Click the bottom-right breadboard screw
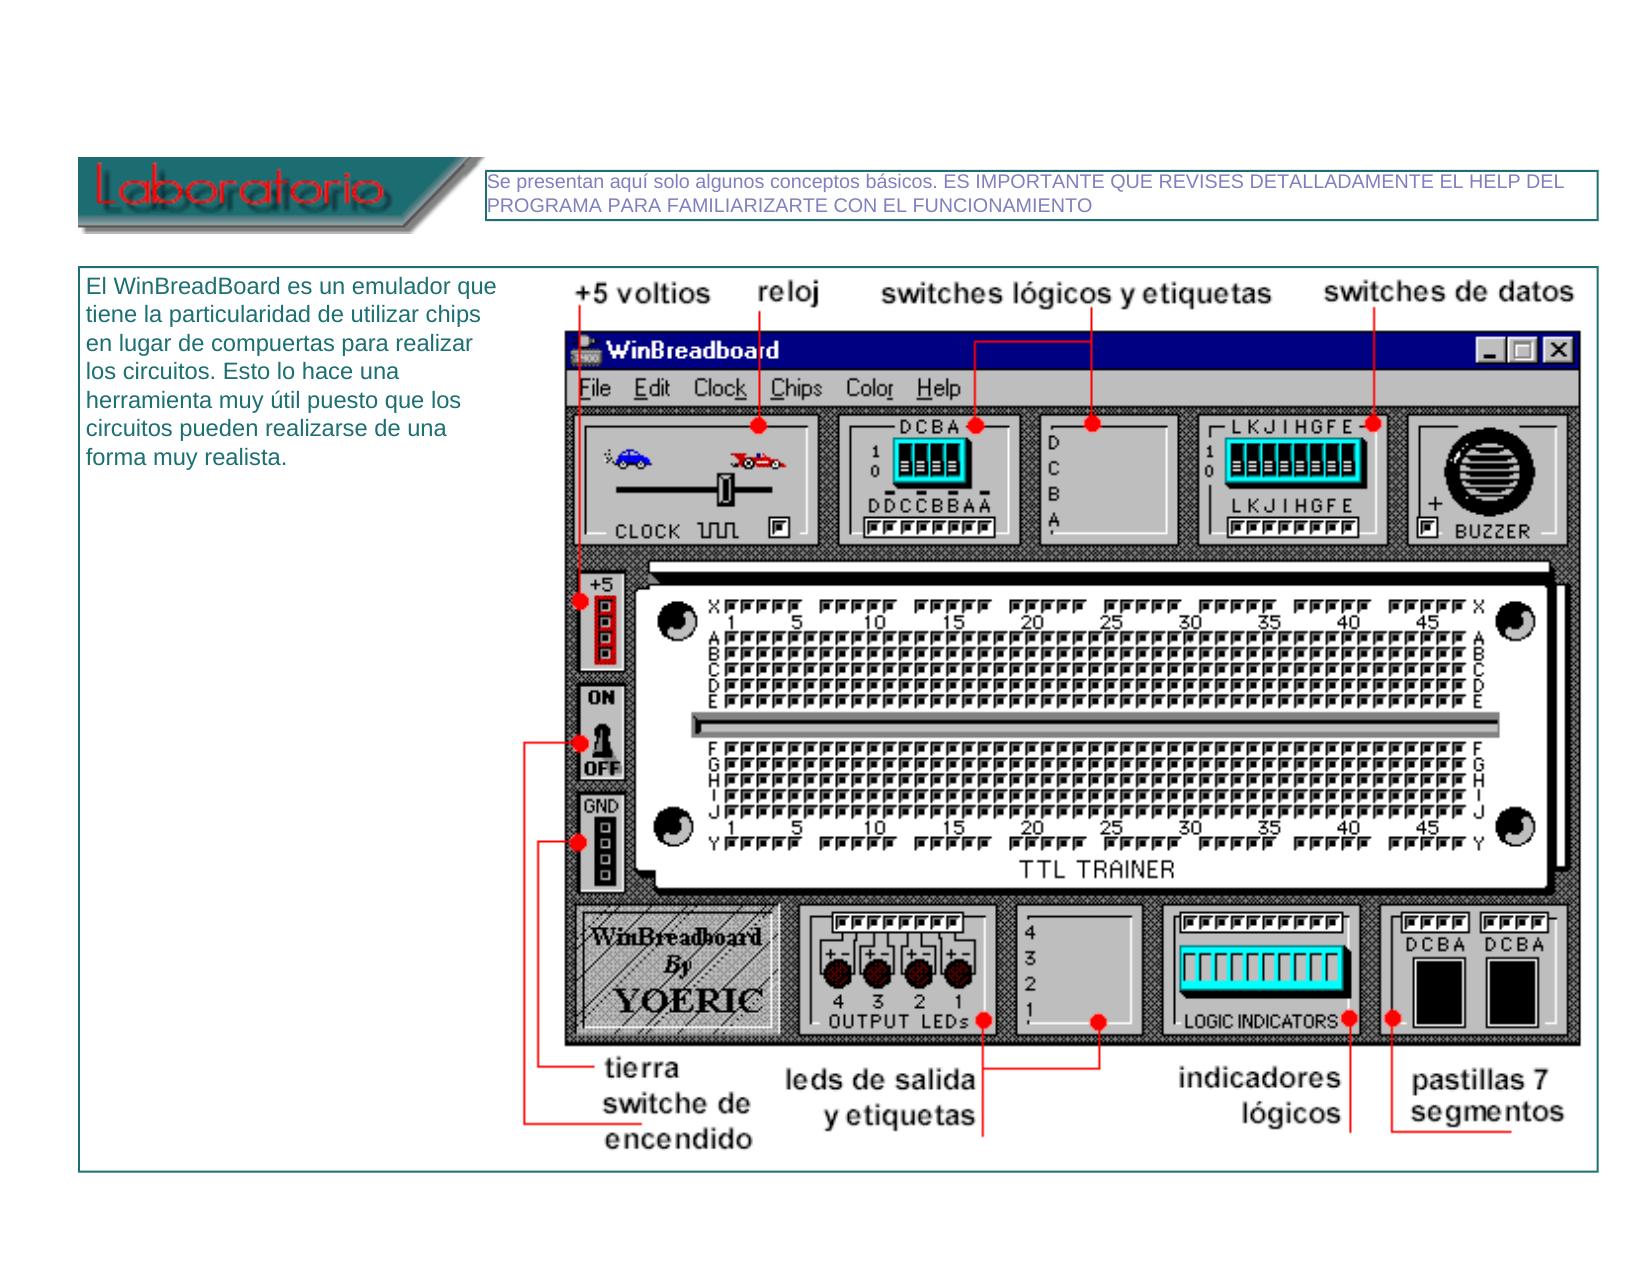This screenshot has height=1275, width=1651. 1515,827
